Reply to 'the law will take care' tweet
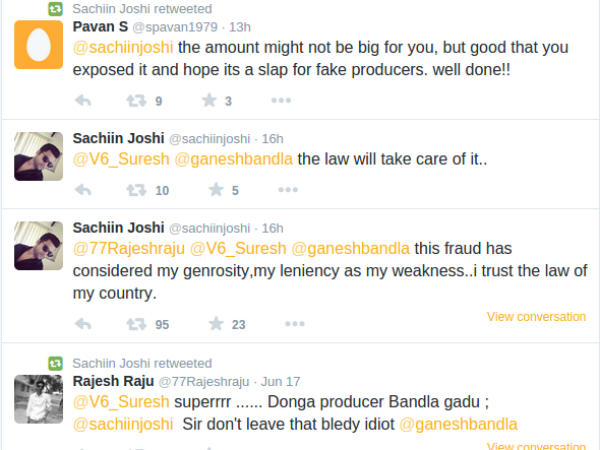Viewport: 600px width, 450px height. [x=84, y=190]
